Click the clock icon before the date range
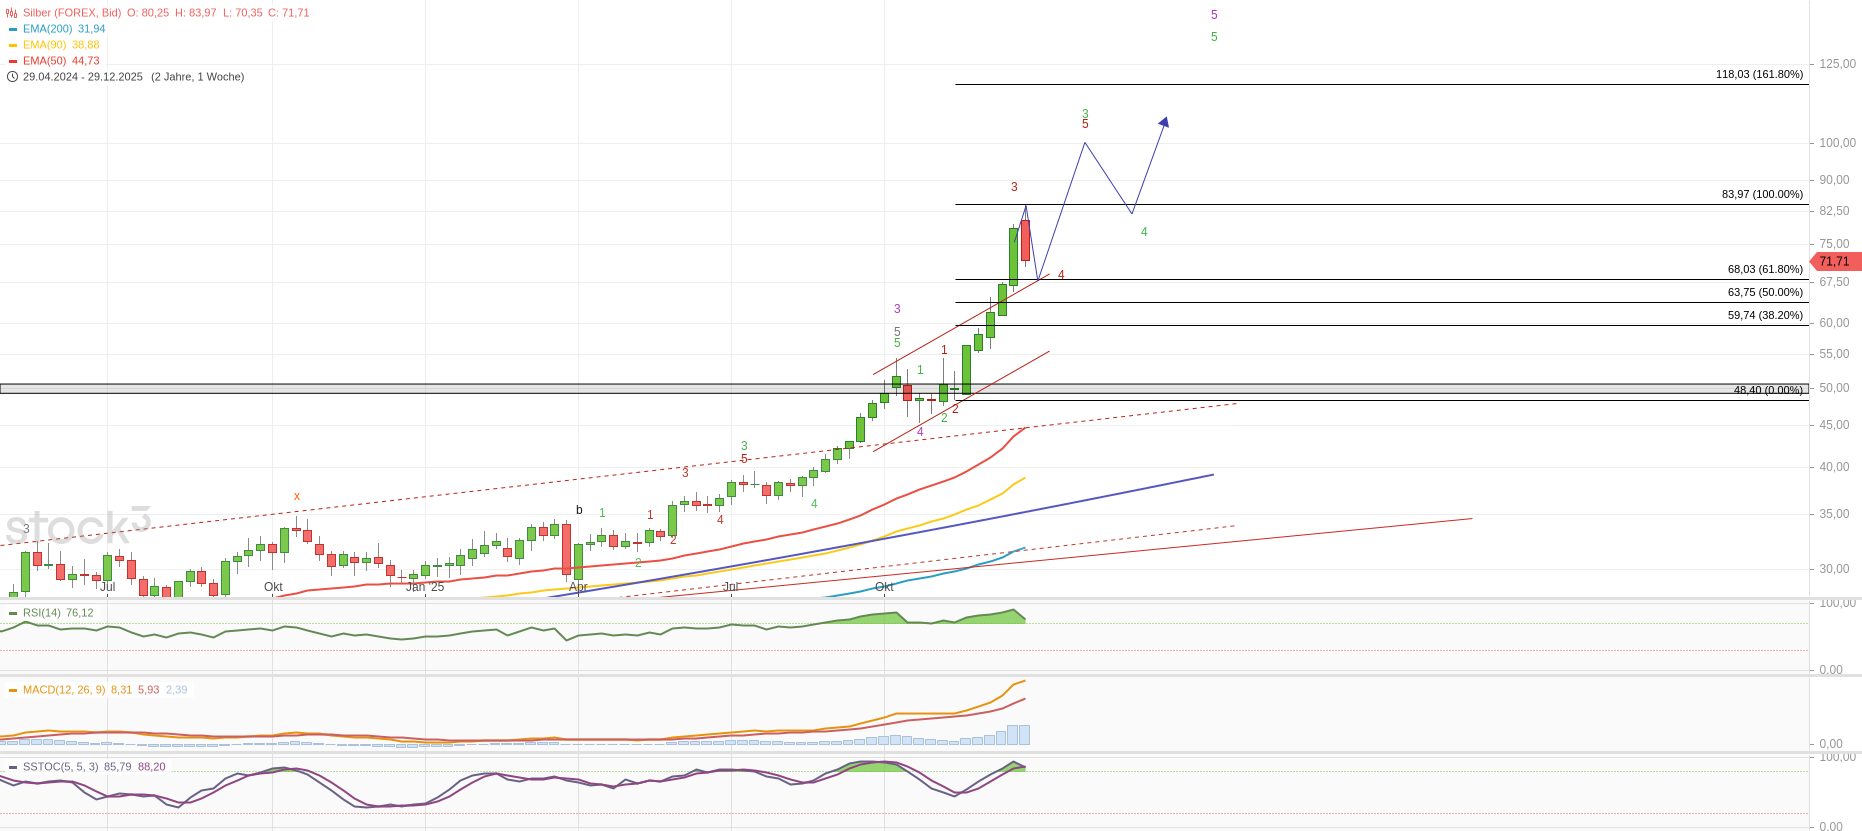Image resolution: width=1862 pixels, height=831 pixels. click(12, 77)
